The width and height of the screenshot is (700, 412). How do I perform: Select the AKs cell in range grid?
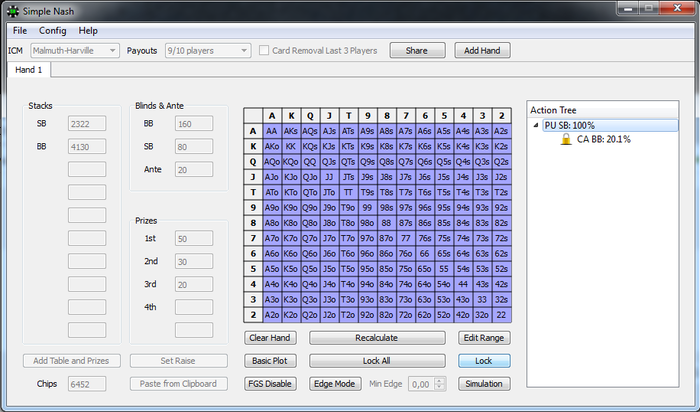(291, 131)
